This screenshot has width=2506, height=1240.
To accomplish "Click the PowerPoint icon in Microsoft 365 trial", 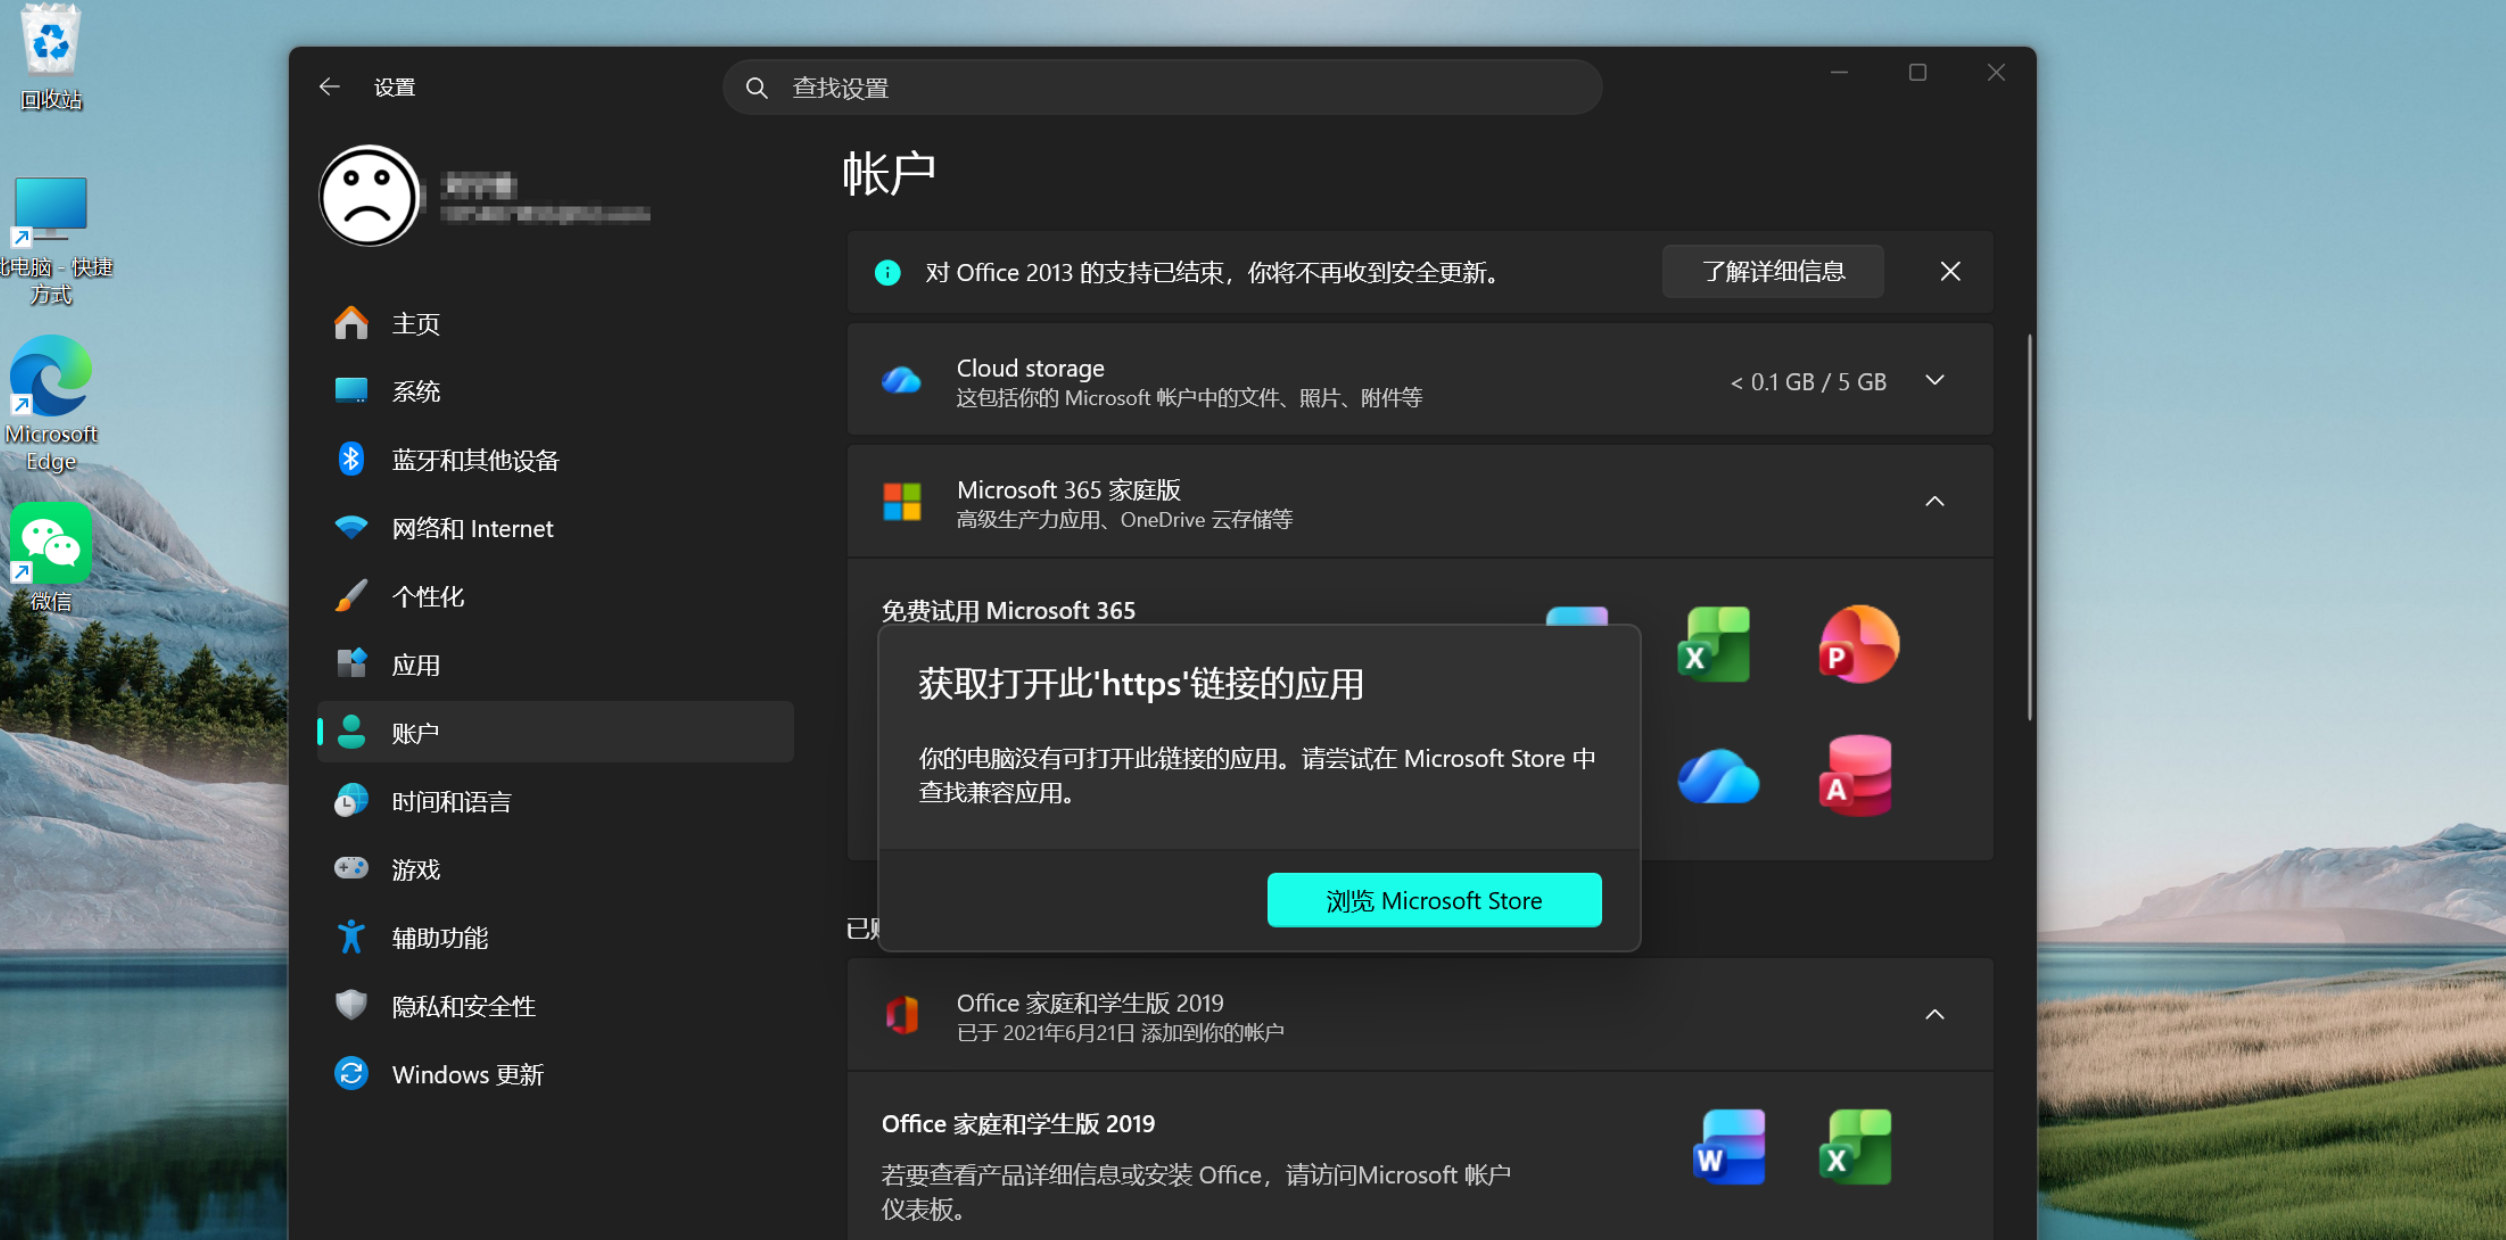I will pyautogui.click(x=1858, y=644).
